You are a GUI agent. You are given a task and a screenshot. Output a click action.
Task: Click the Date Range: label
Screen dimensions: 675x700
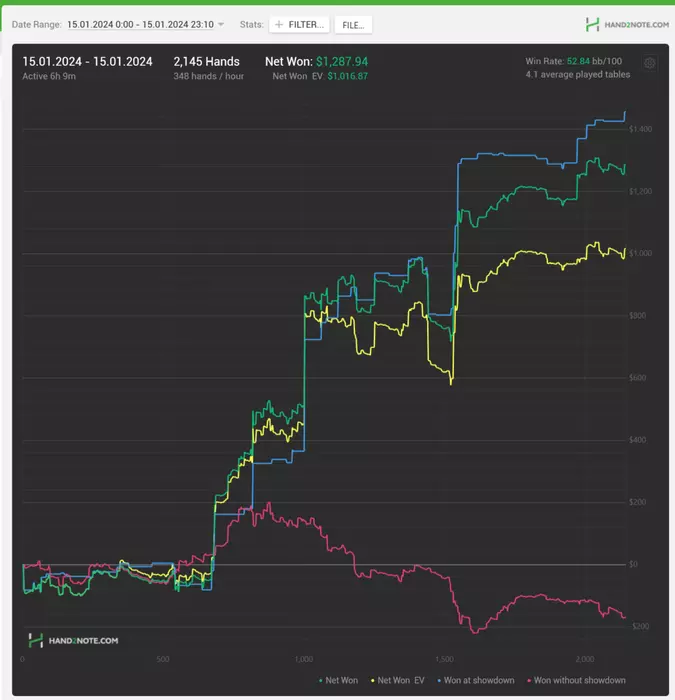point(37,25)
